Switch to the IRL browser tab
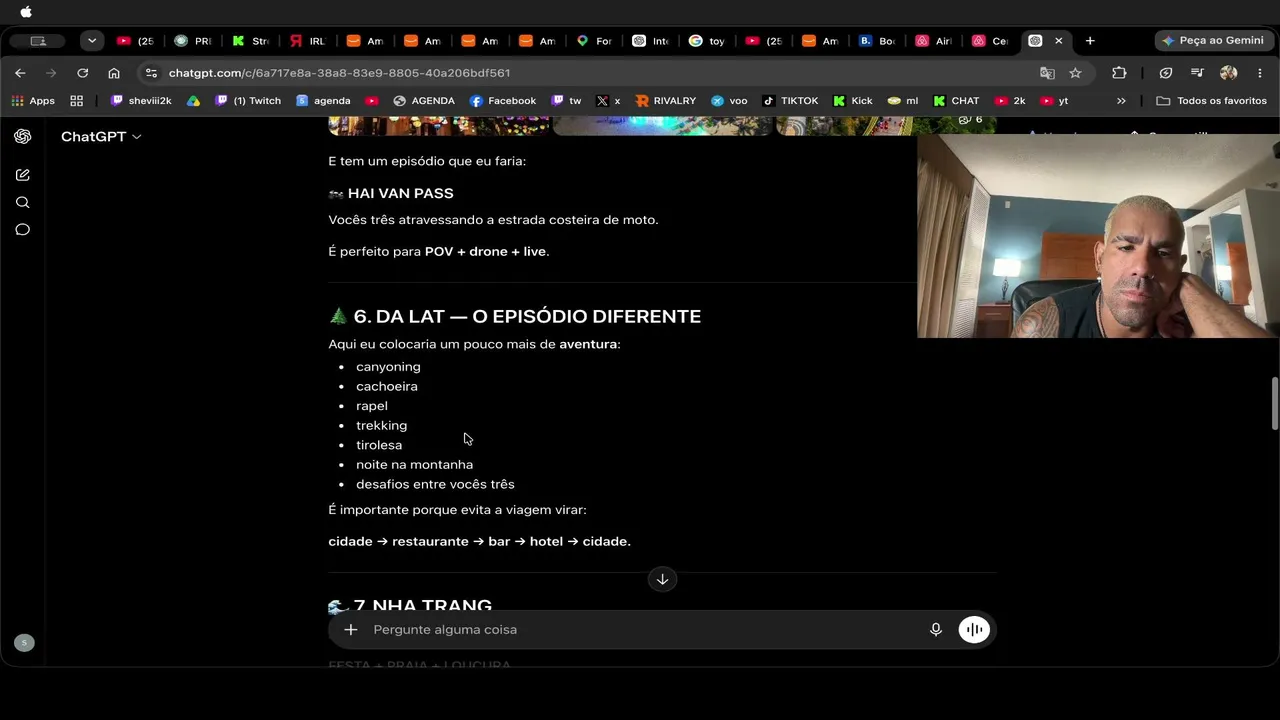Viewport: 1280px width, 720px height. coord(308,41)
